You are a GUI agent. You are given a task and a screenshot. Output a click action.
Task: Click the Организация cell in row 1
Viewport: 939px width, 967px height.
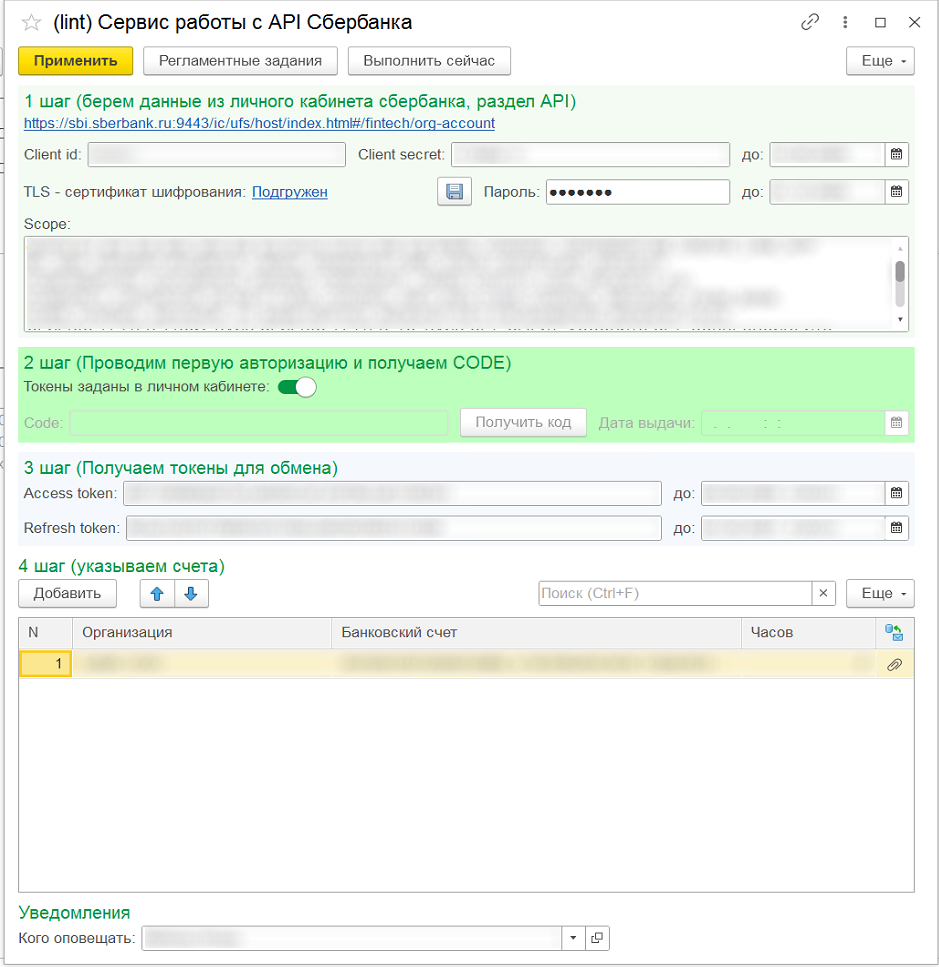click(202, 664)
